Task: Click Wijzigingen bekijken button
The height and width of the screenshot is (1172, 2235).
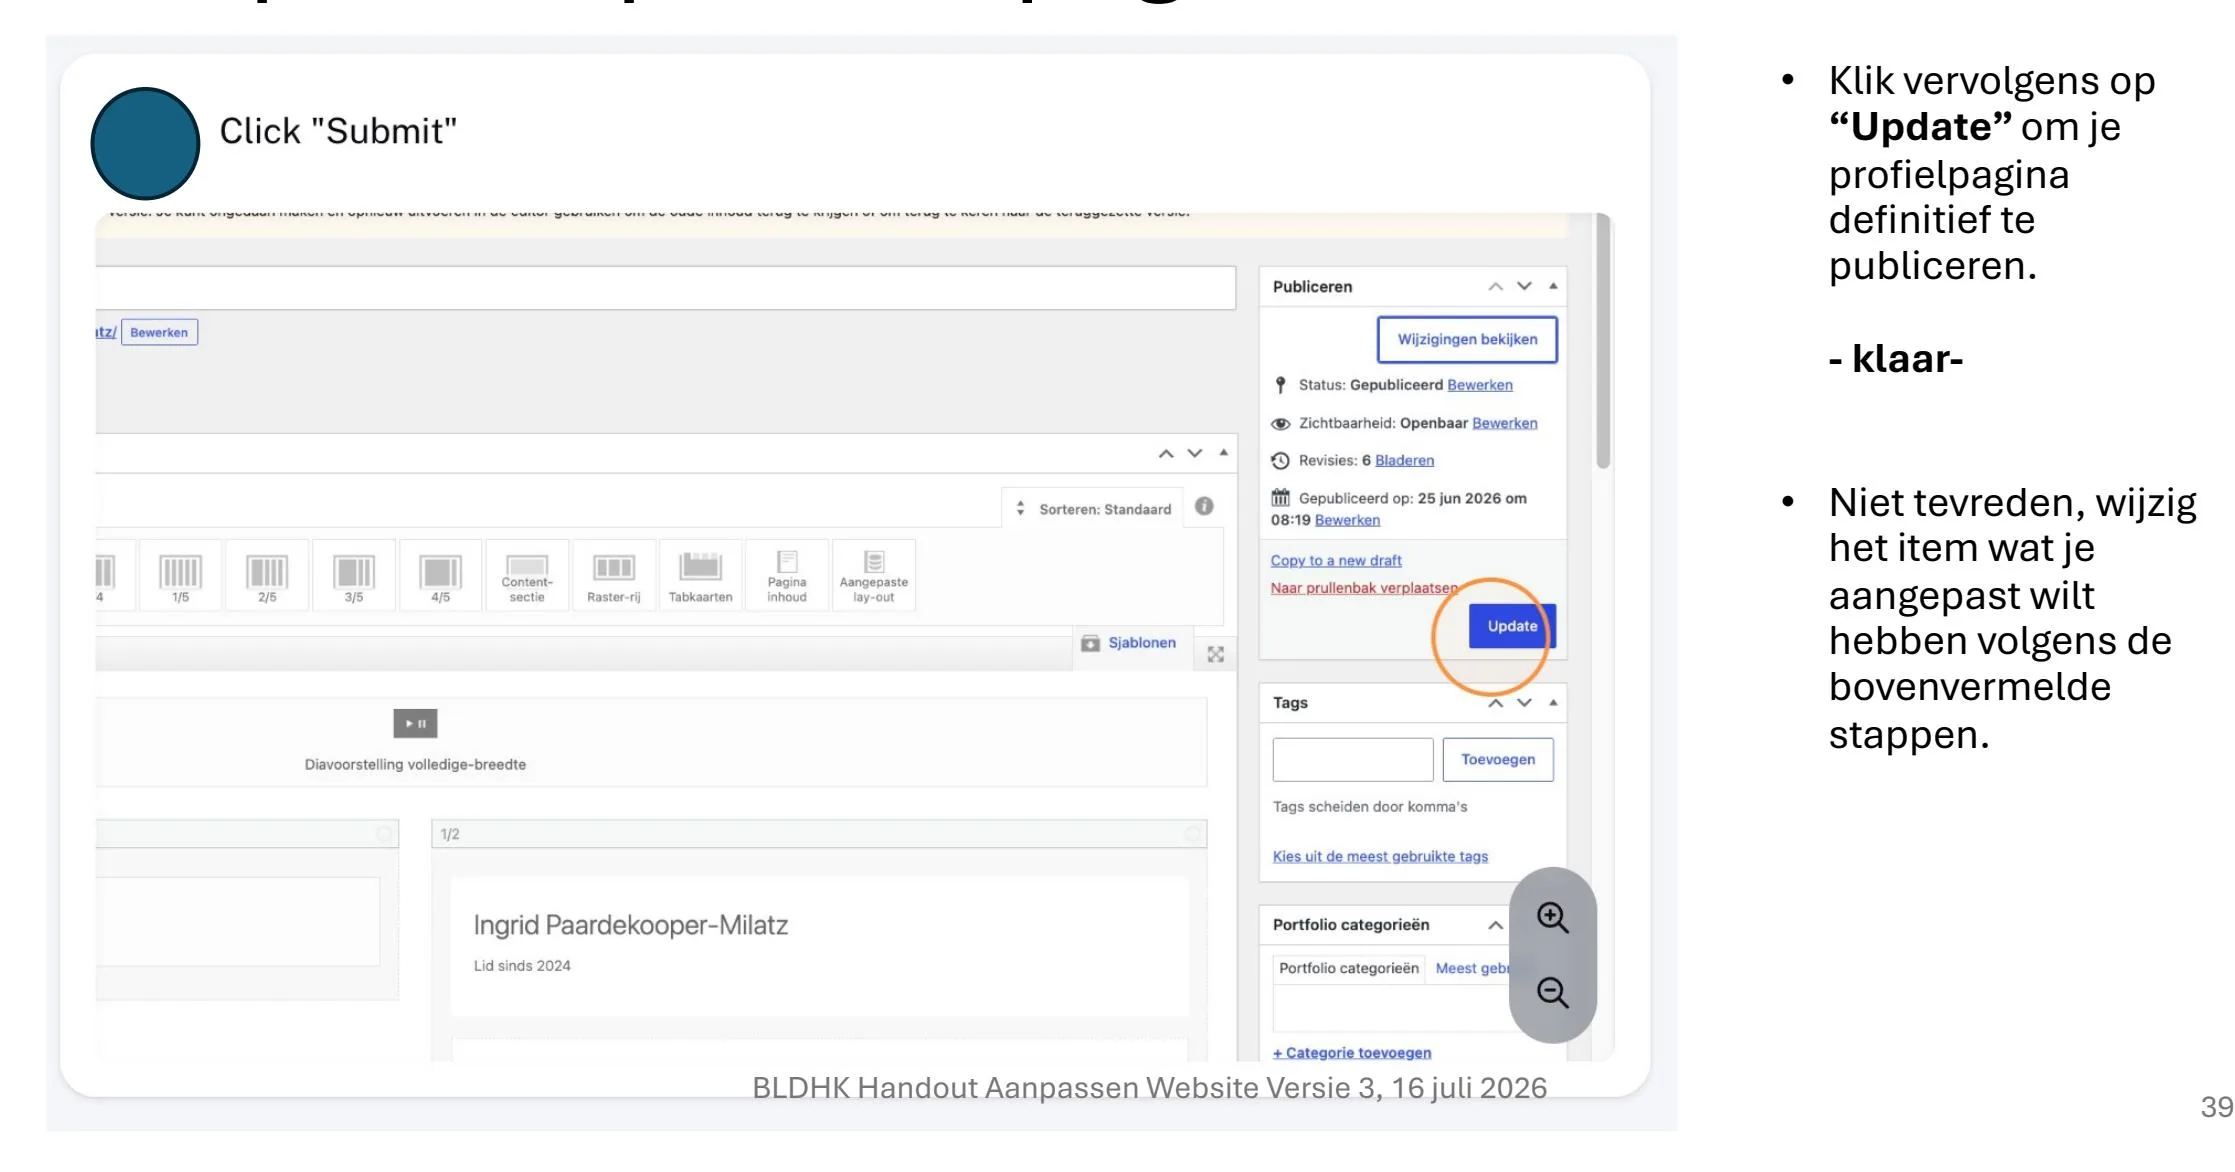Action: (x=1467, y=339)
